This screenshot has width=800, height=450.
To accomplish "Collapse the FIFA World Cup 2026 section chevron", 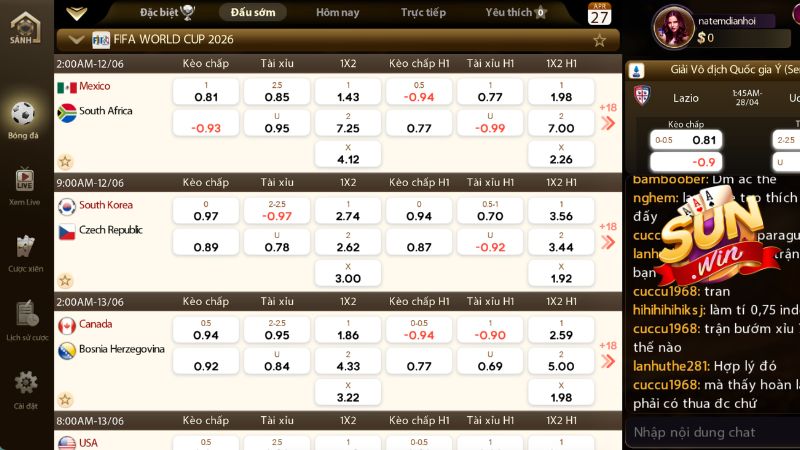I will coord(76,40).
